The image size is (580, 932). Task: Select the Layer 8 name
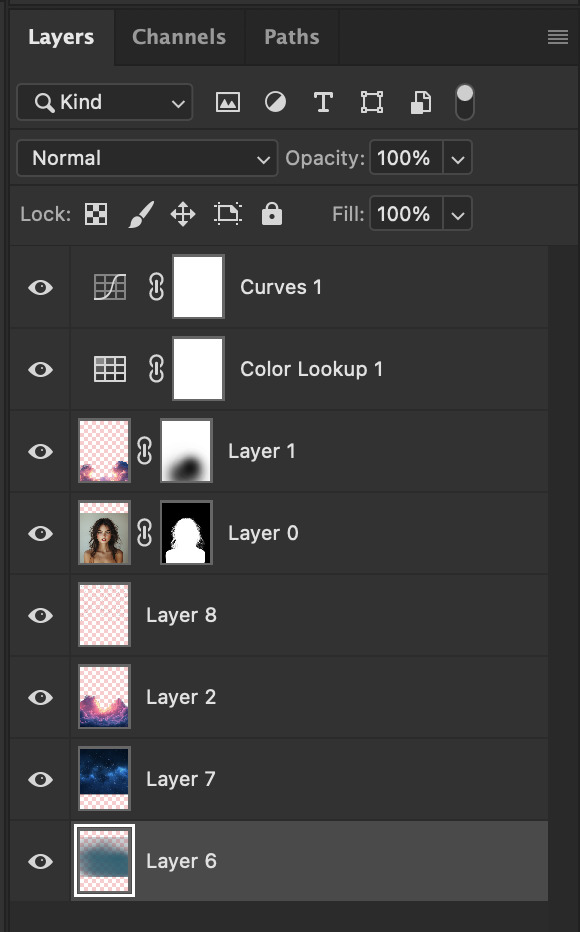click(x=181, y=616)
